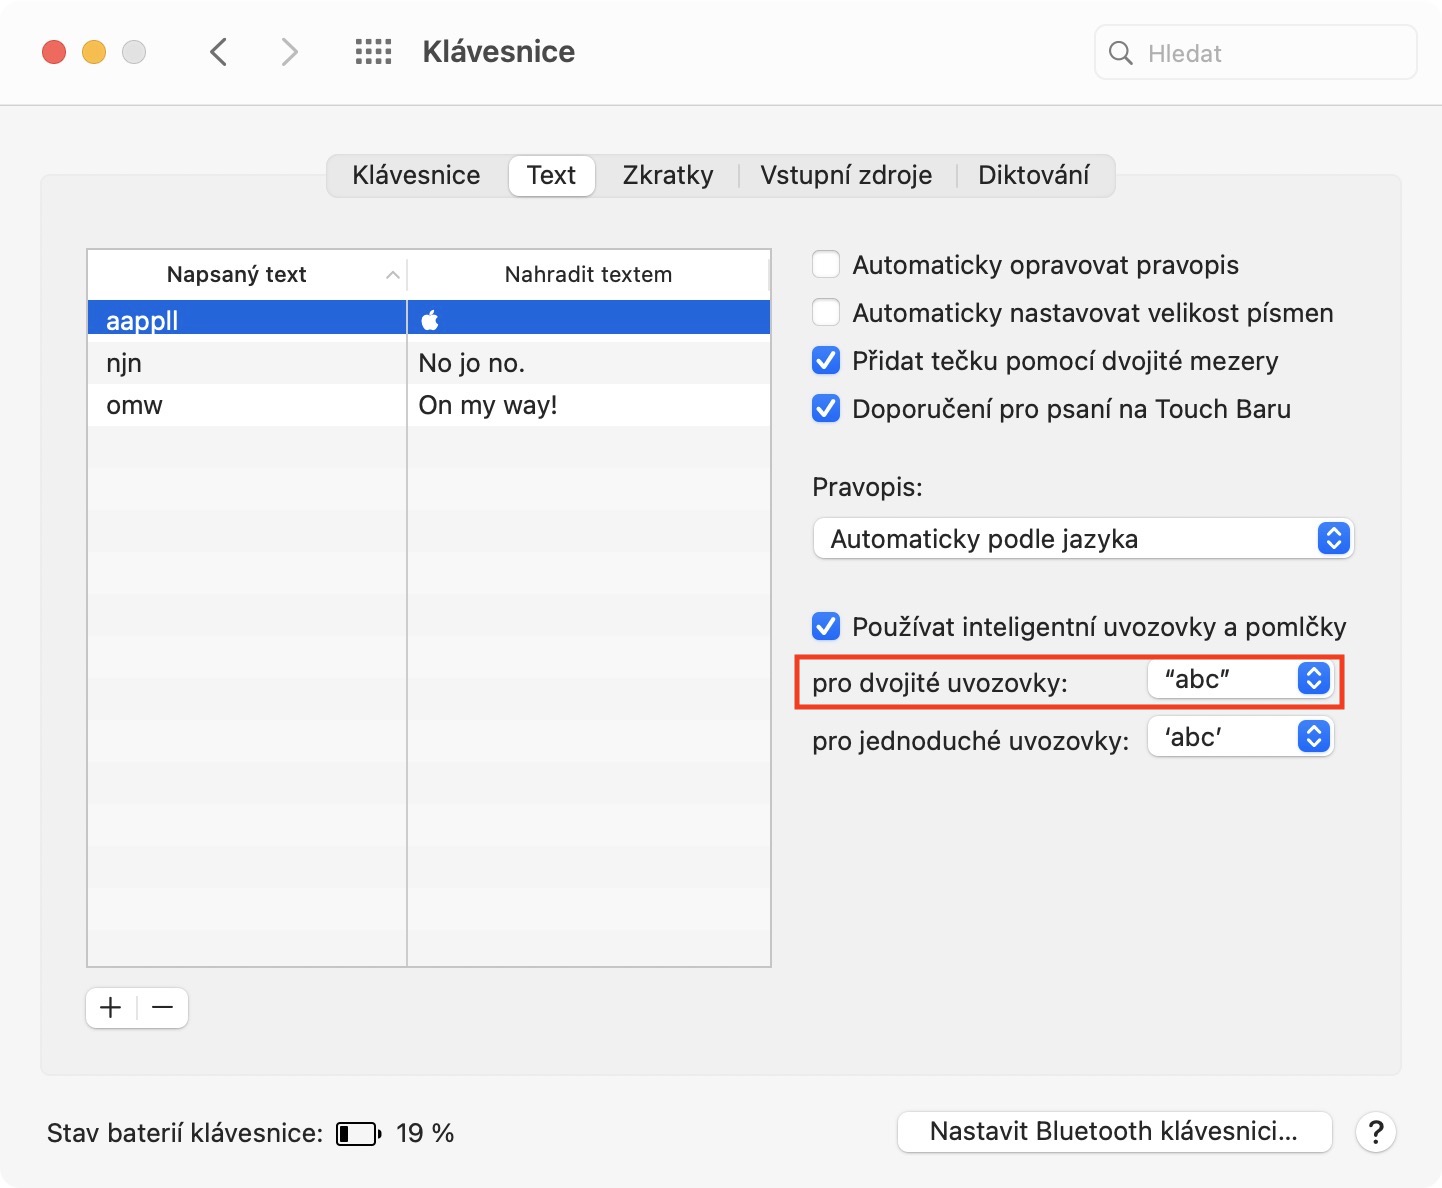1442x1188 pixels.
Task: Click Nastavit Bluetooth klávesnici button
Action: (1114, 1132)
